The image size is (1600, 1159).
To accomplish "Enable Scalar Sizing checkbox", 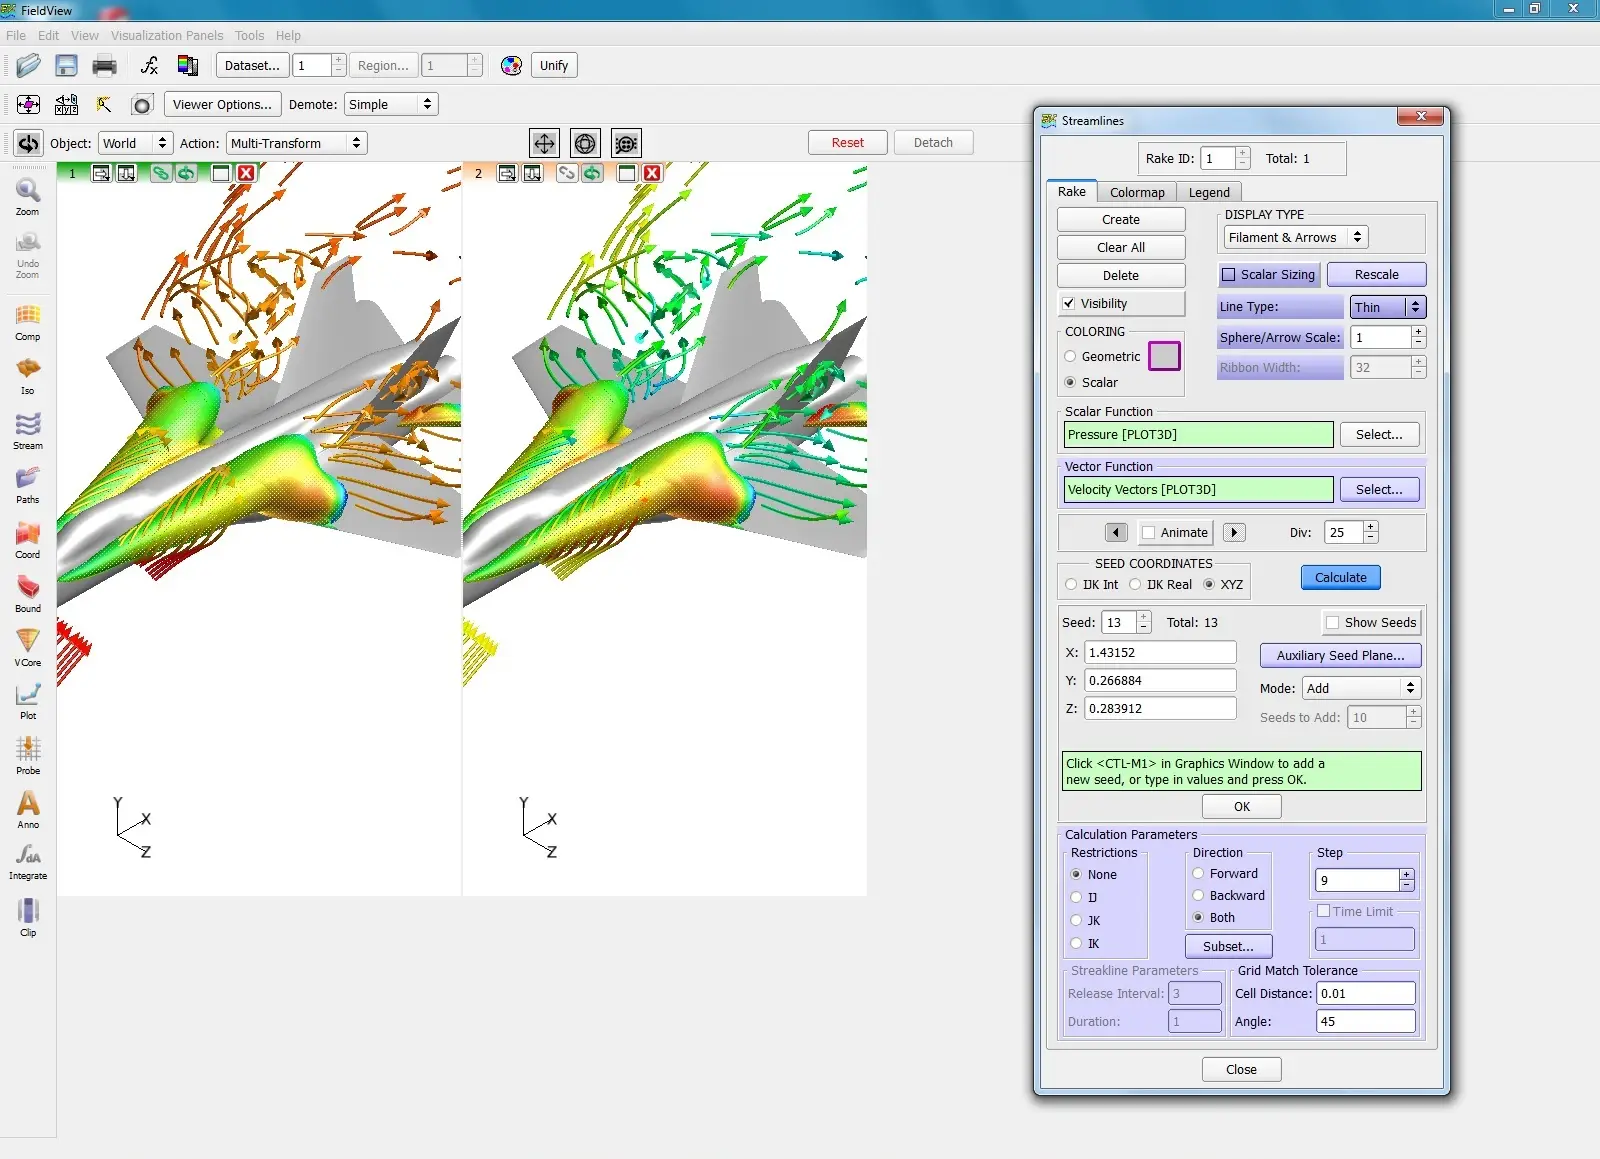I will (1229, 274).
